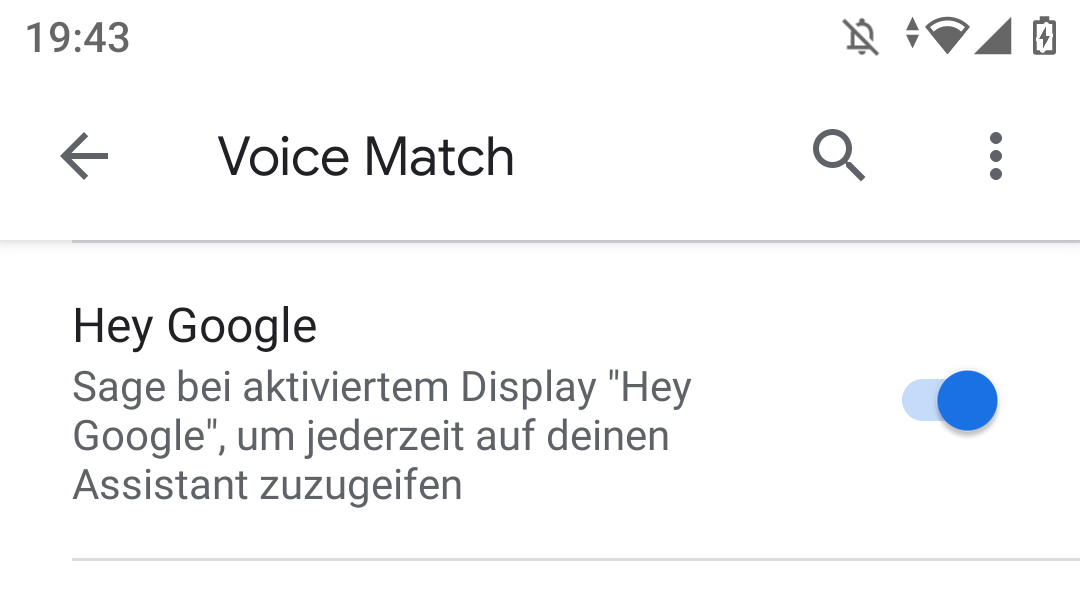Tap the "Google", um jederzeit auf deinen" line
Screen dimensions: 1080x589
click(371, 436)
